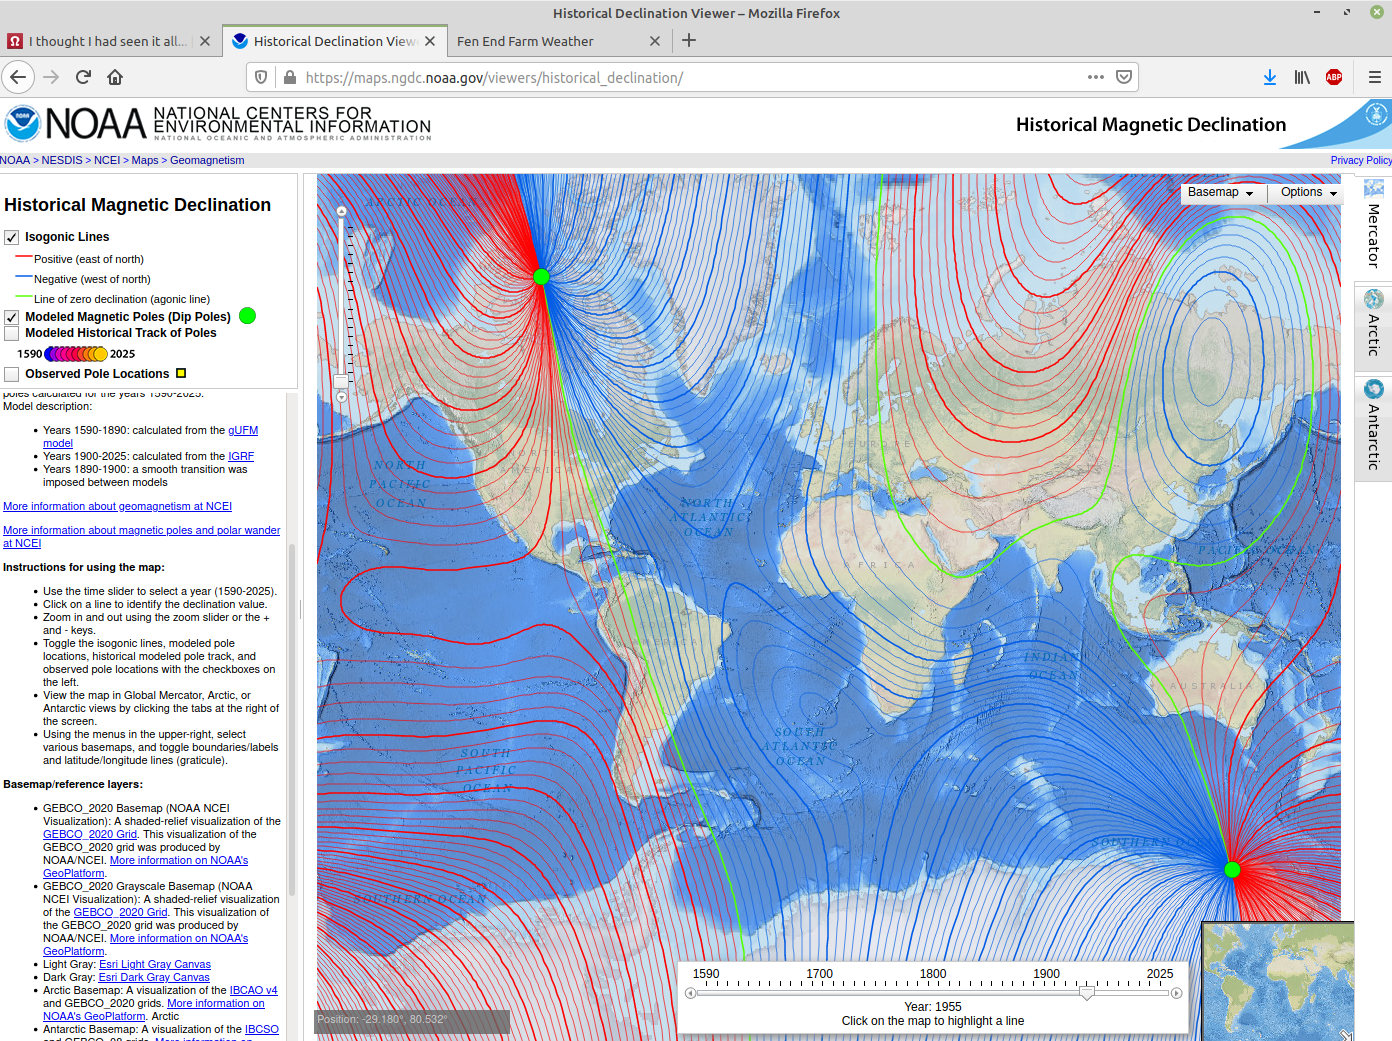The image size is (1392, 1041).
Task: Open the Firefox downloads arrow
Action: click(1269, 77)
